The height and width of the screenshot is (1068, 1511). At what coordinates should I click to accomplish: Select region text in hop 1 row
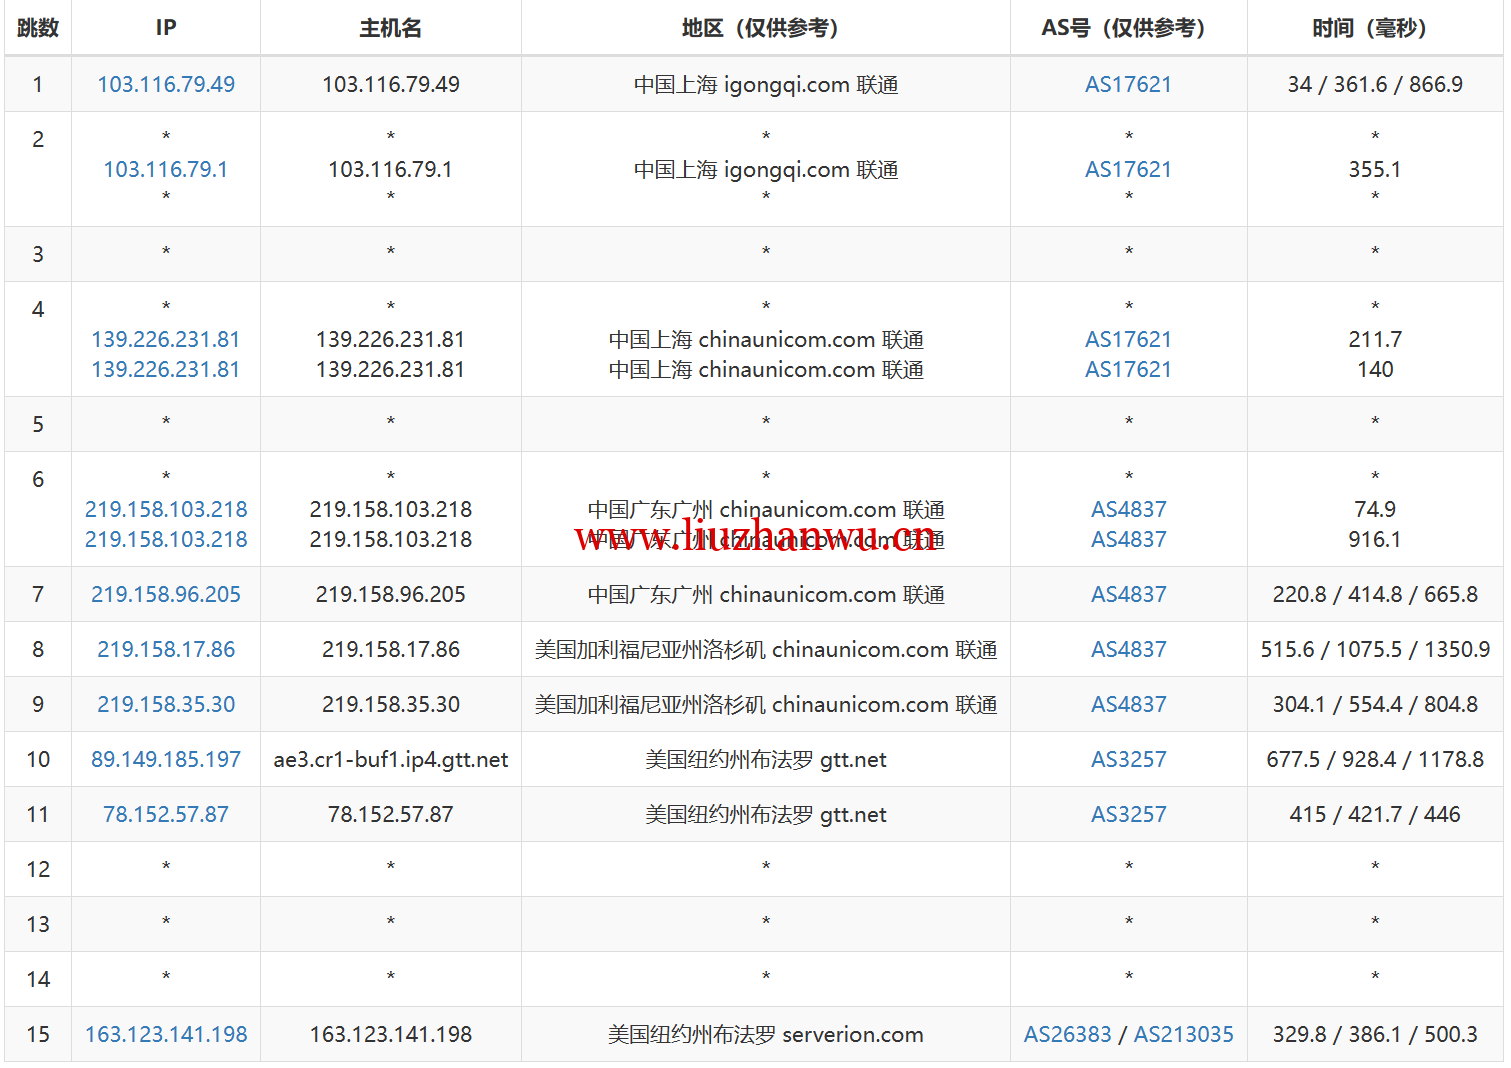tap(766, 84)
